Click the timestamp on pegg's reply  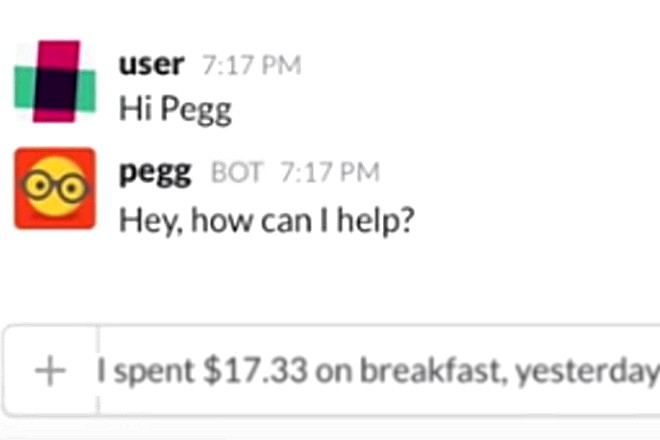[x=330, y=173]
